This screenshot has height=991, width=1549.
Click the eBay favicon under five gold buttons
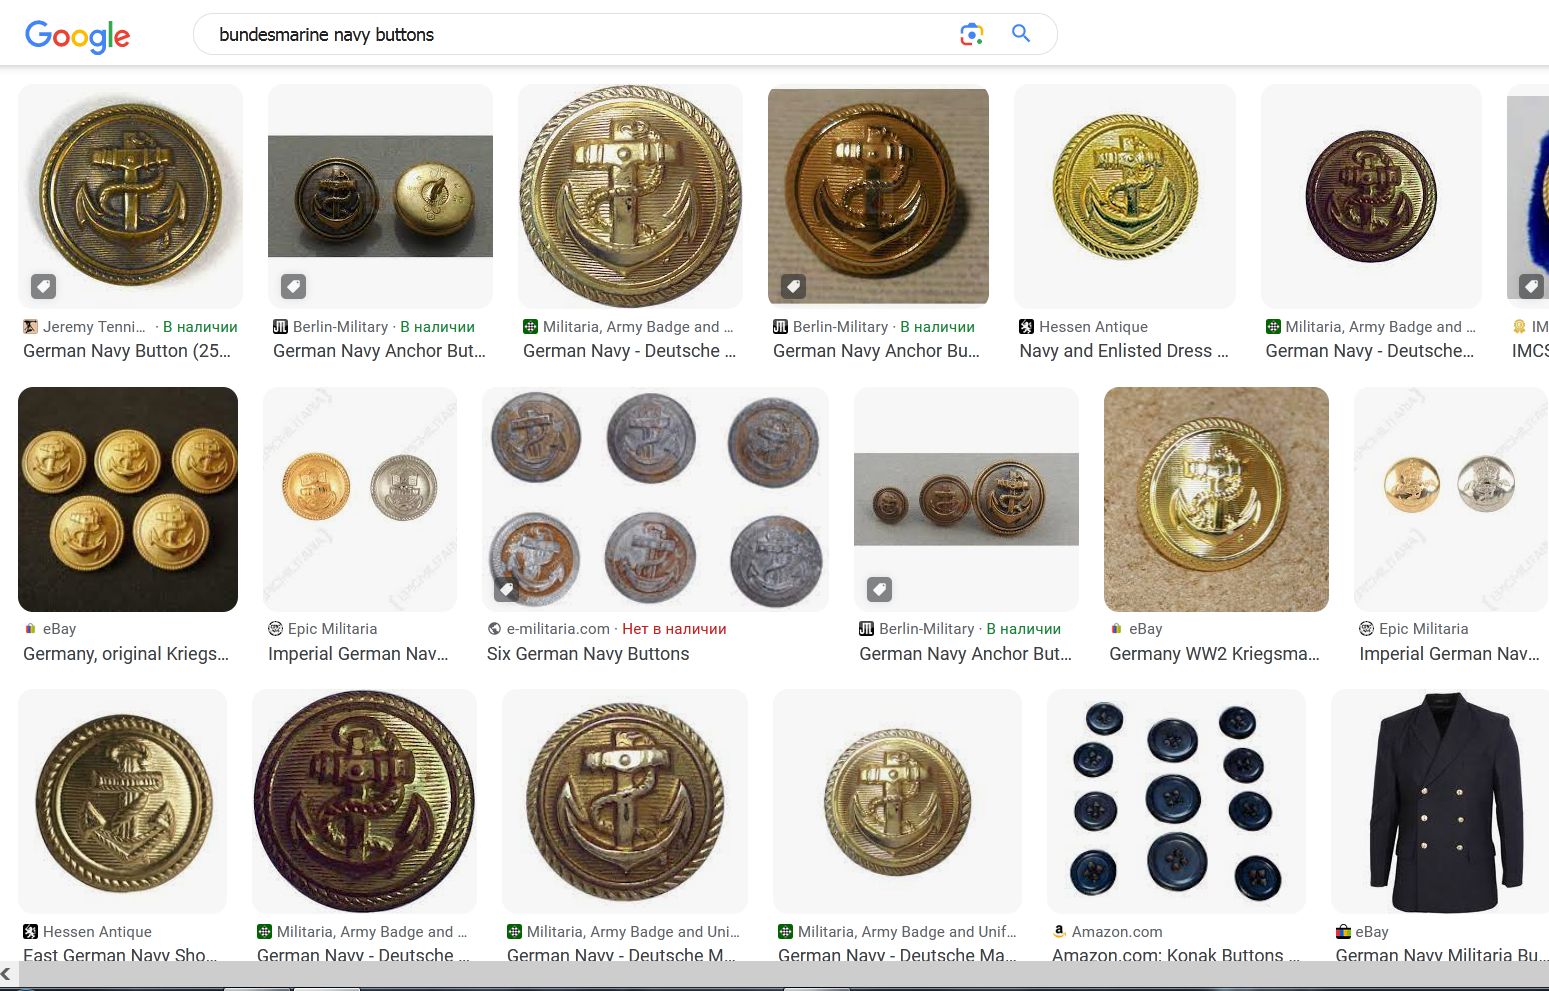point(30,629)
